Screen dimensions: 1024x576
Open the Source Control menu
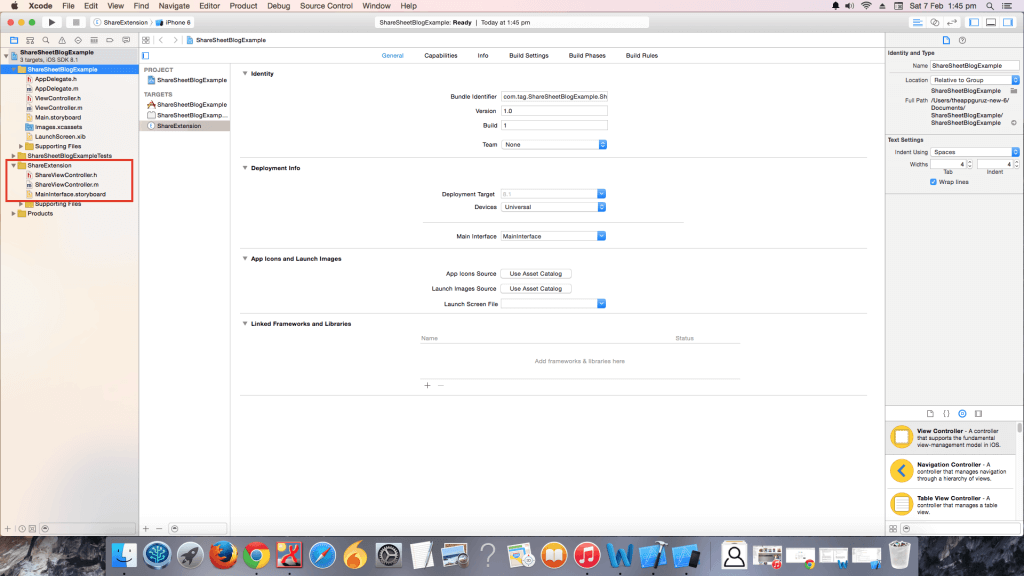pos(326,6)
